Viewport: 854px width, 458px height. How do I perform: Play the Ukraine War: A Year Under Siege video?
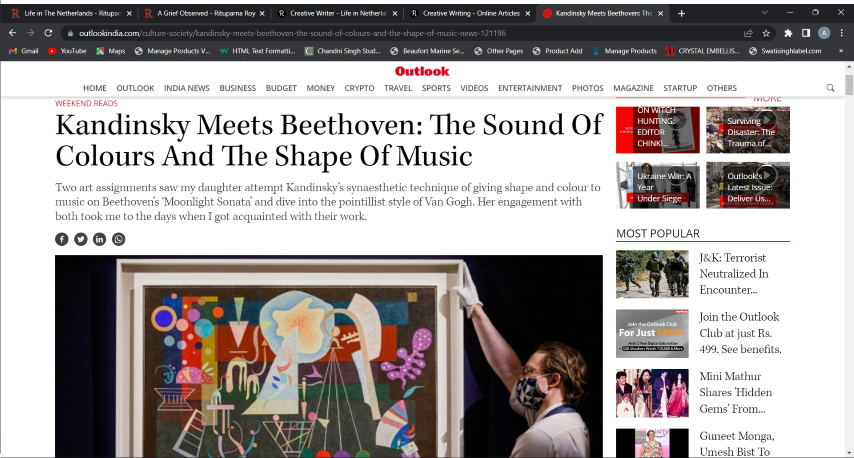658,185
